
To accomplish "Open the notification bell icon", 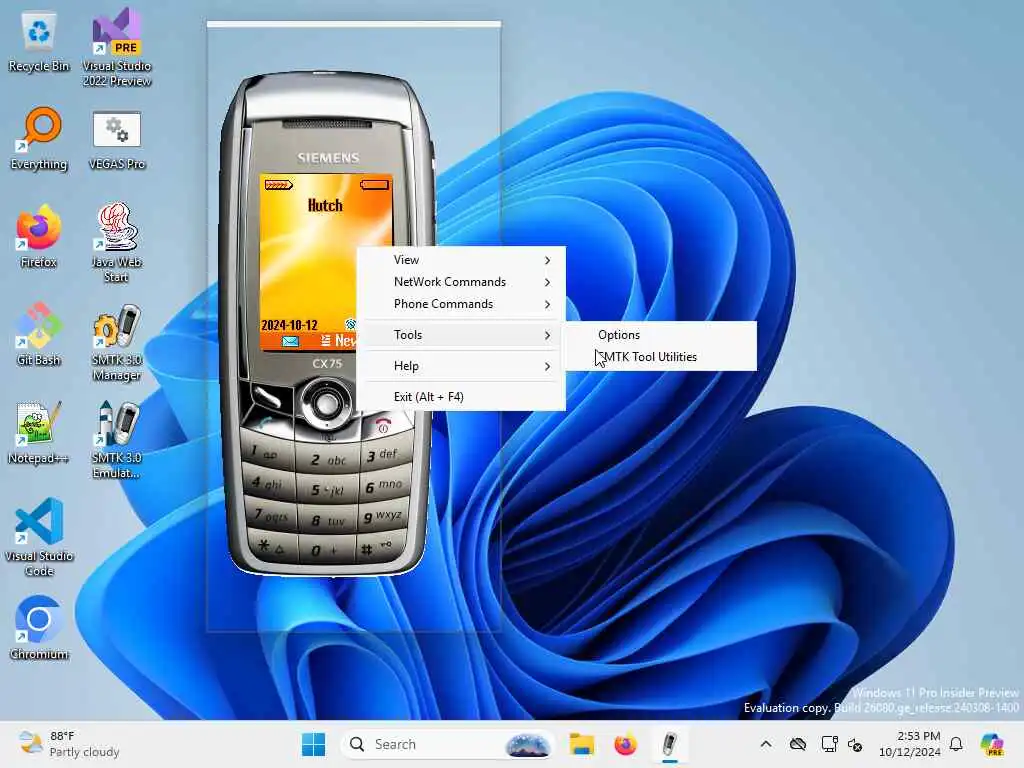I will point(956,744).
